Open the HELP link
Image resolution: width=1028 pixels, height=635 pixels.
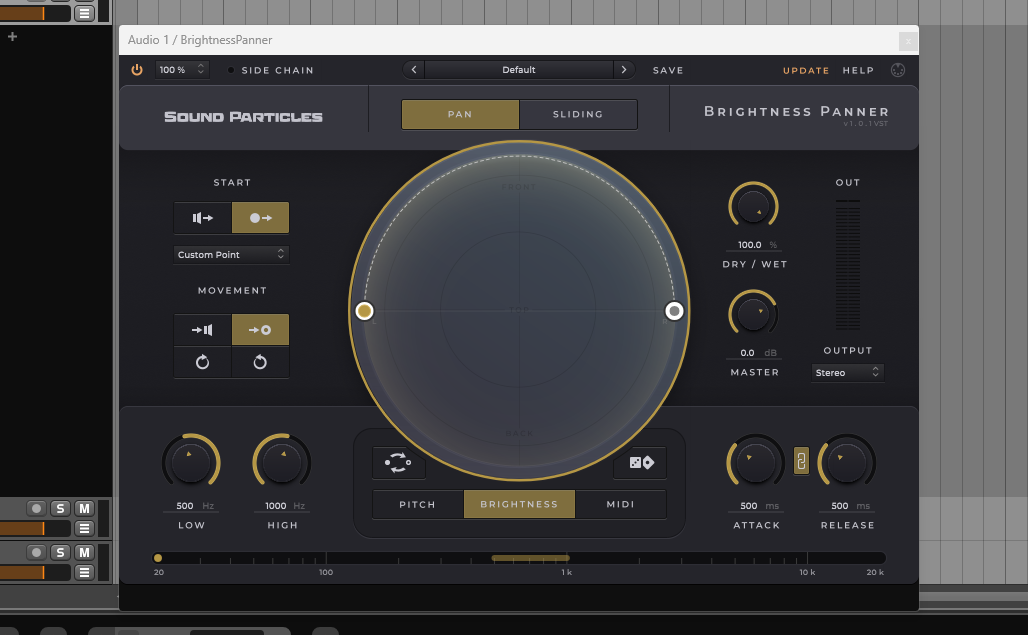pyautogui.click(x=858, y=70)
